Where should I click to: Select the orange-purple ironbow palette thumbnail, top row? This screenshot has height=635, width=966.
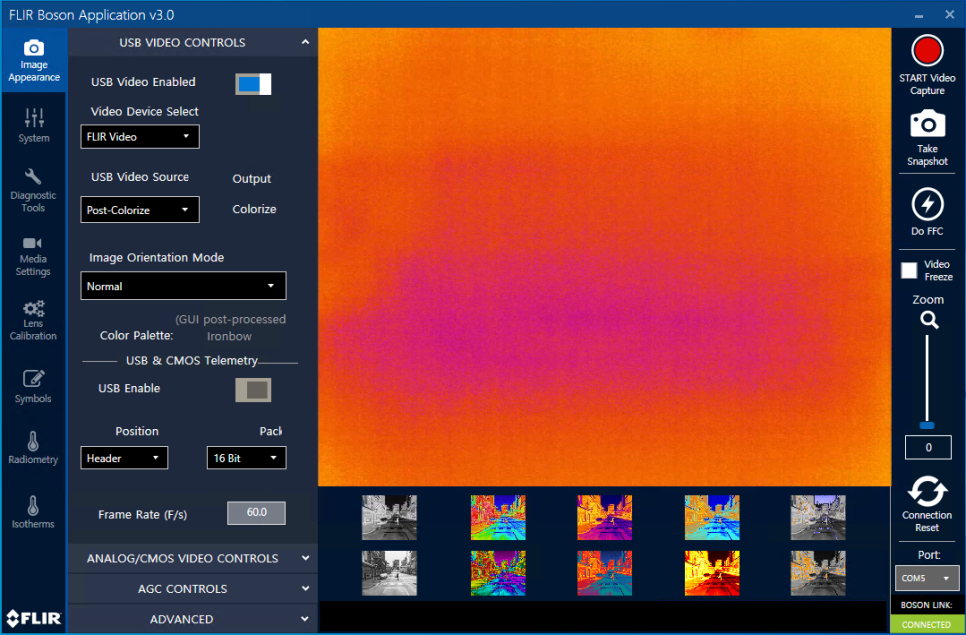pyautogui.click(x=604, y=517)
